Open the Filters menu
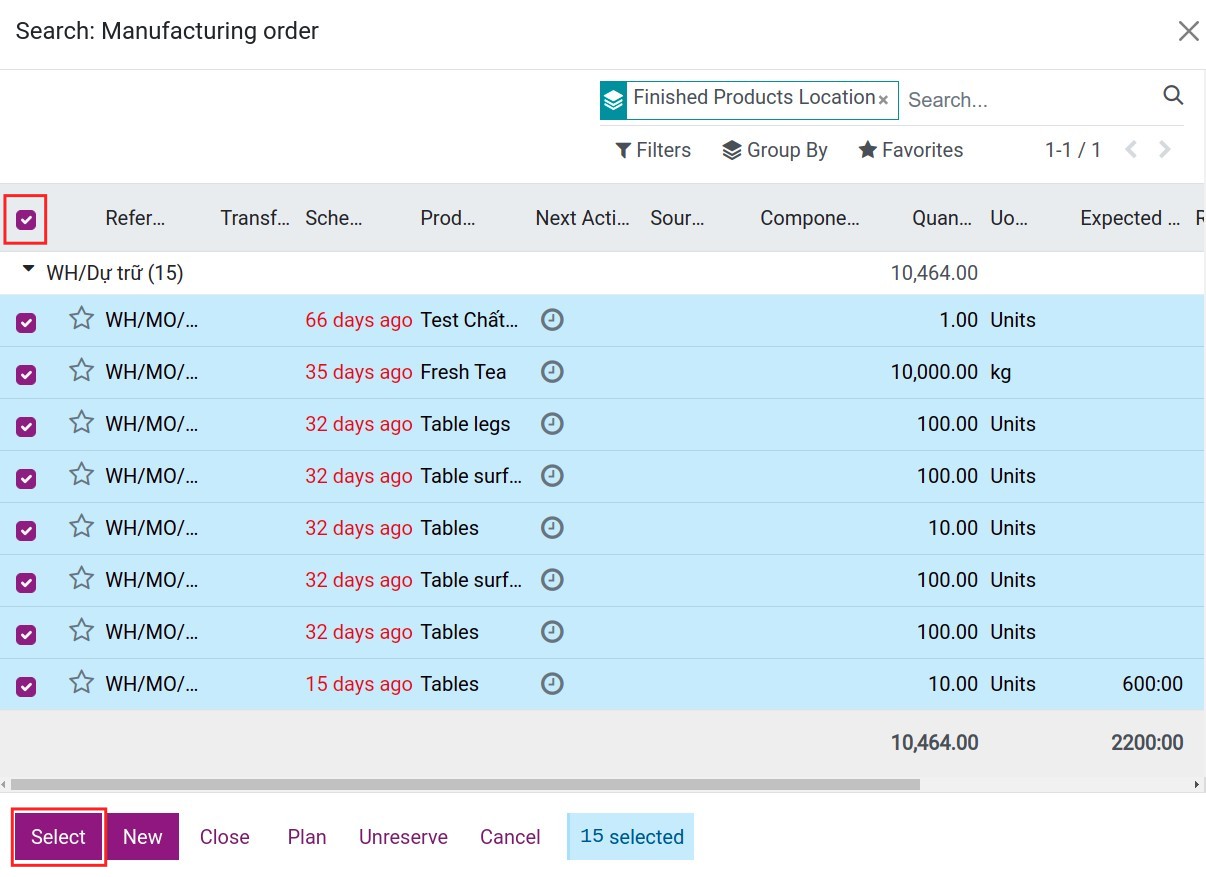The height and width of the screenshot is (877, 1206). [653, 150]
